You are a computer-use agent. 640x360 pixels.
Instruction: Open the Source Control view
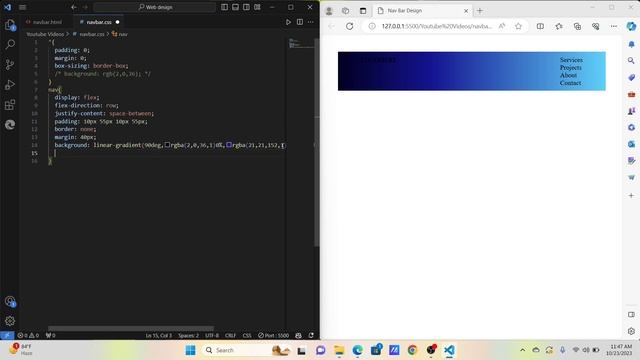[10, 64]
